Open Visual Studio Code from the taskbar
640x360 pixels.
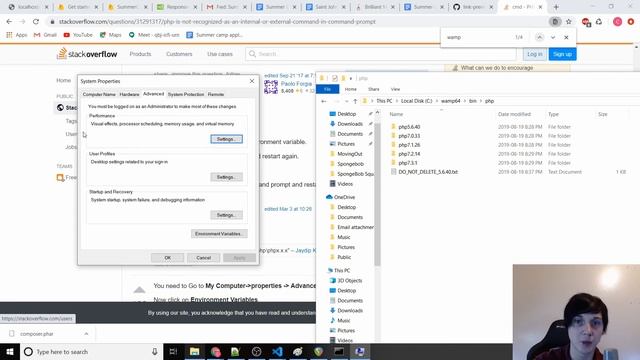click(x=277, y=351)
